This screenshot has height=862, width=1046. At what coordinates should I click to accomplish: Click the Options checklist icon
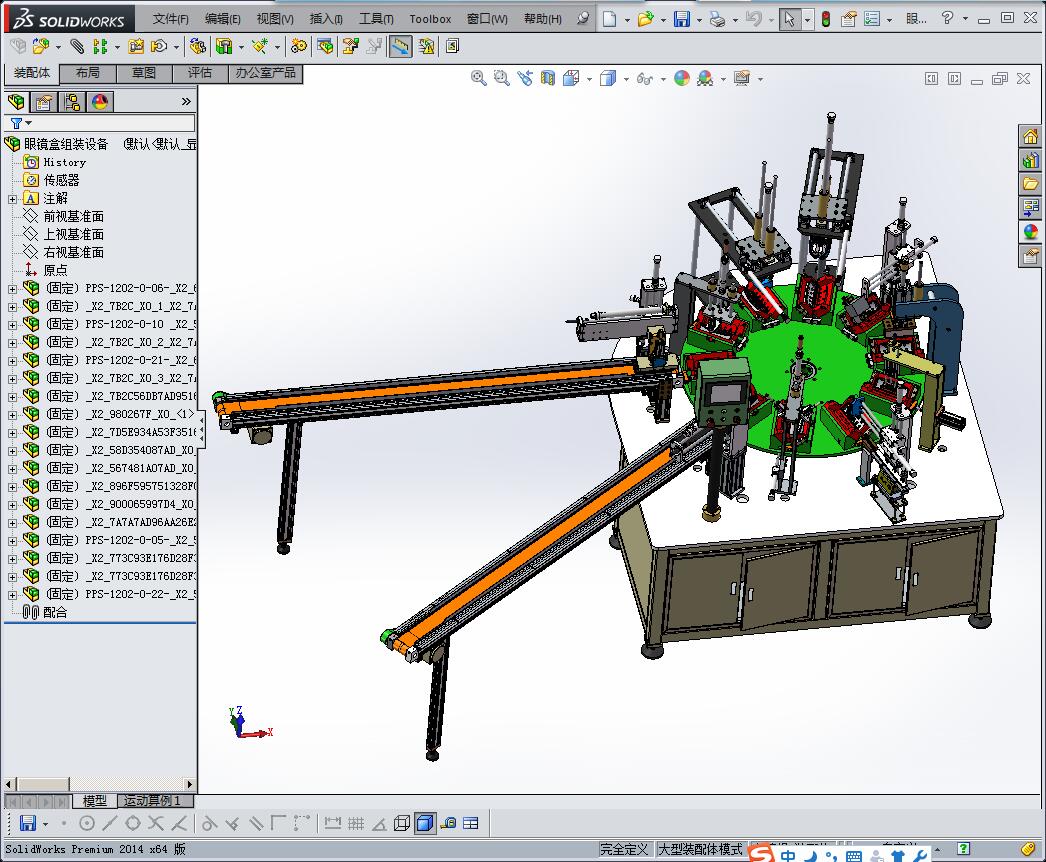[872, 19]
